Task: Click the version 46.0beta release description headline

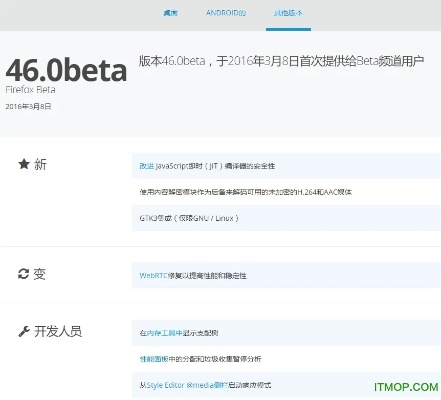Action: pyautogui.click(x=281, y=61)
